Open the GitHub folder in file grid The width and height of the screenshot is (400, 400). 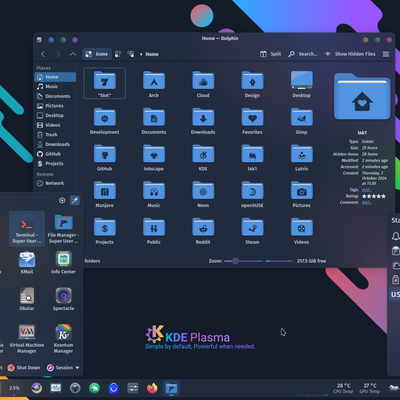104,157
